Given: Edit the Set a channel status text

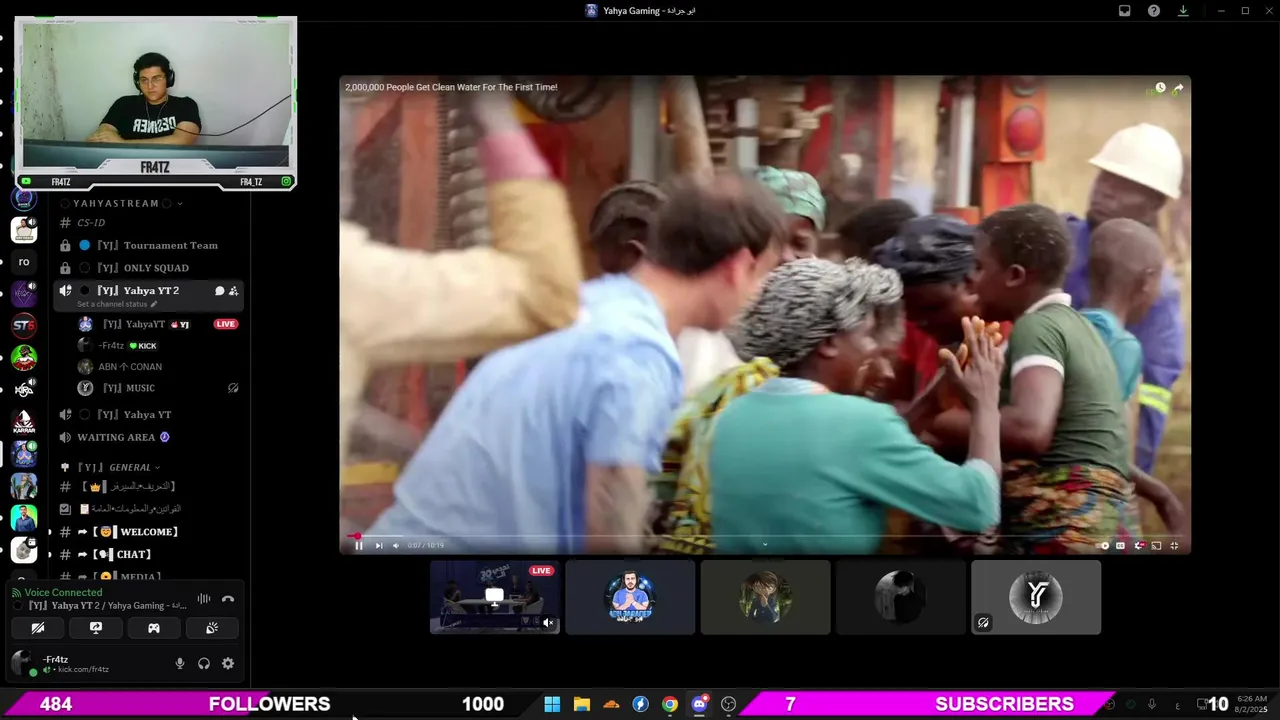Looking at the screenshot, I should (117, 304).
